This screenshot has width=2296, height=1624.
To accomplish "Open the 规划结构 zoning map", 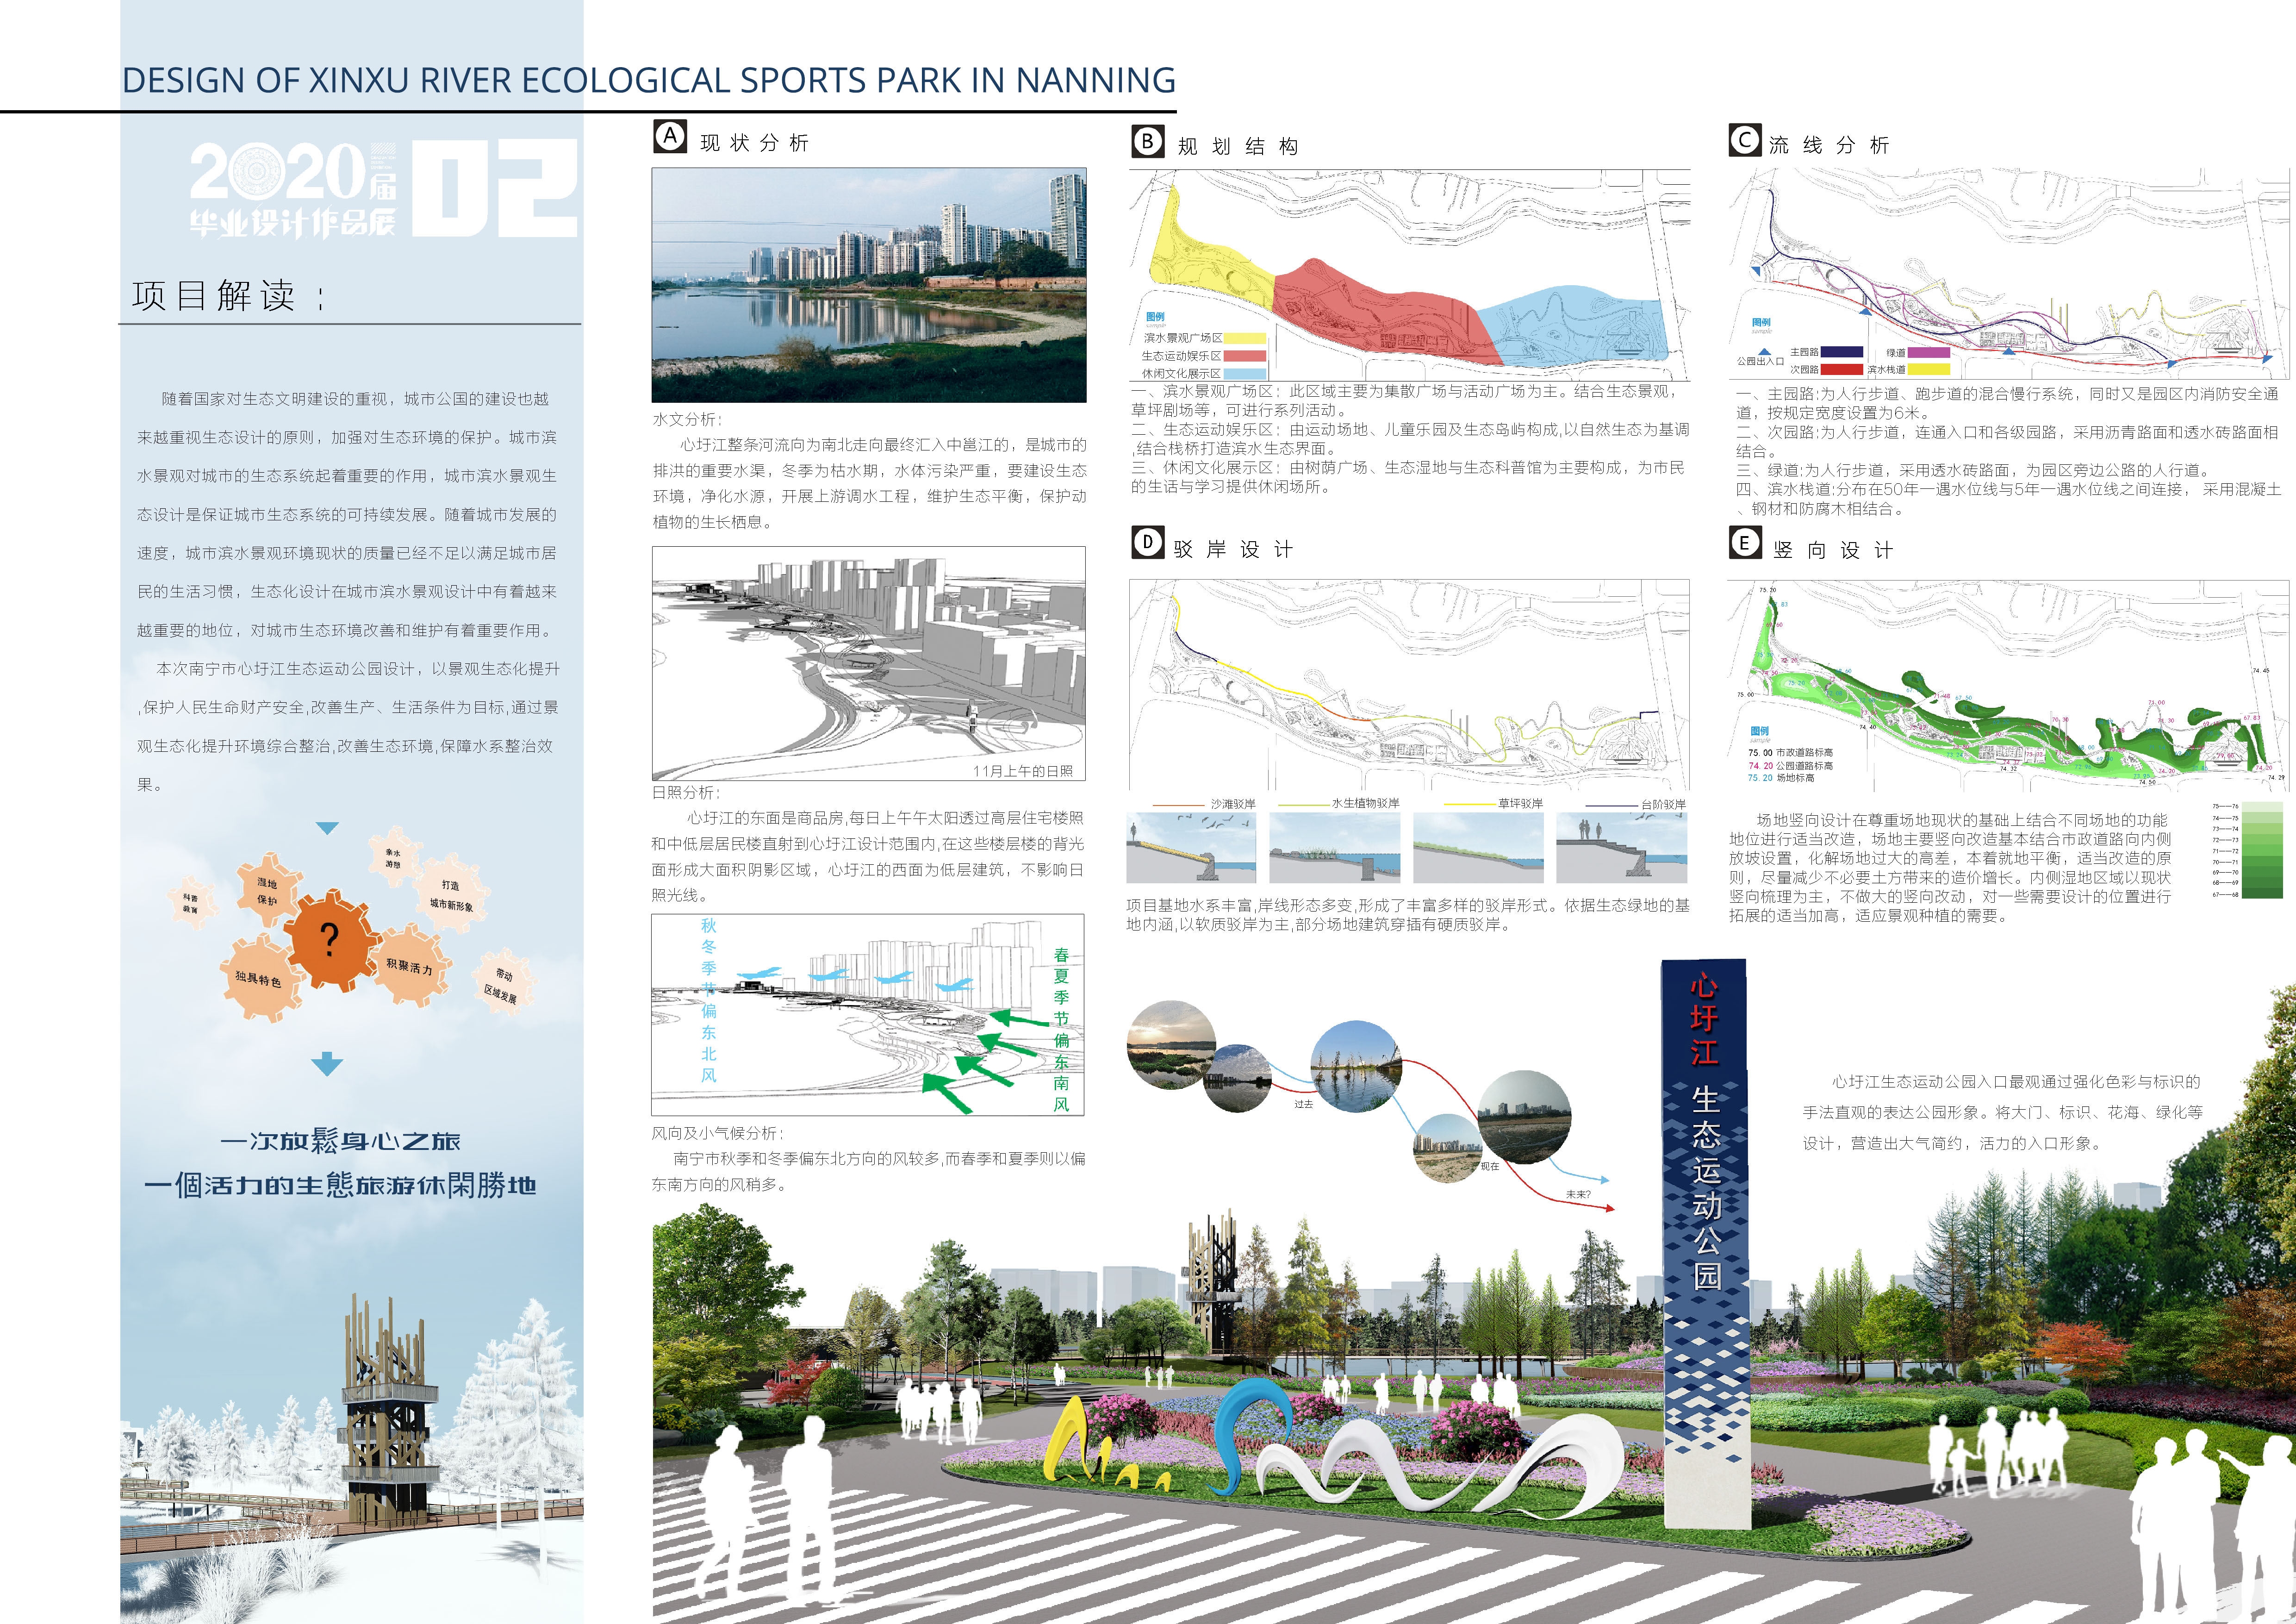I will pyautogui.click(x=1410, y=274).
